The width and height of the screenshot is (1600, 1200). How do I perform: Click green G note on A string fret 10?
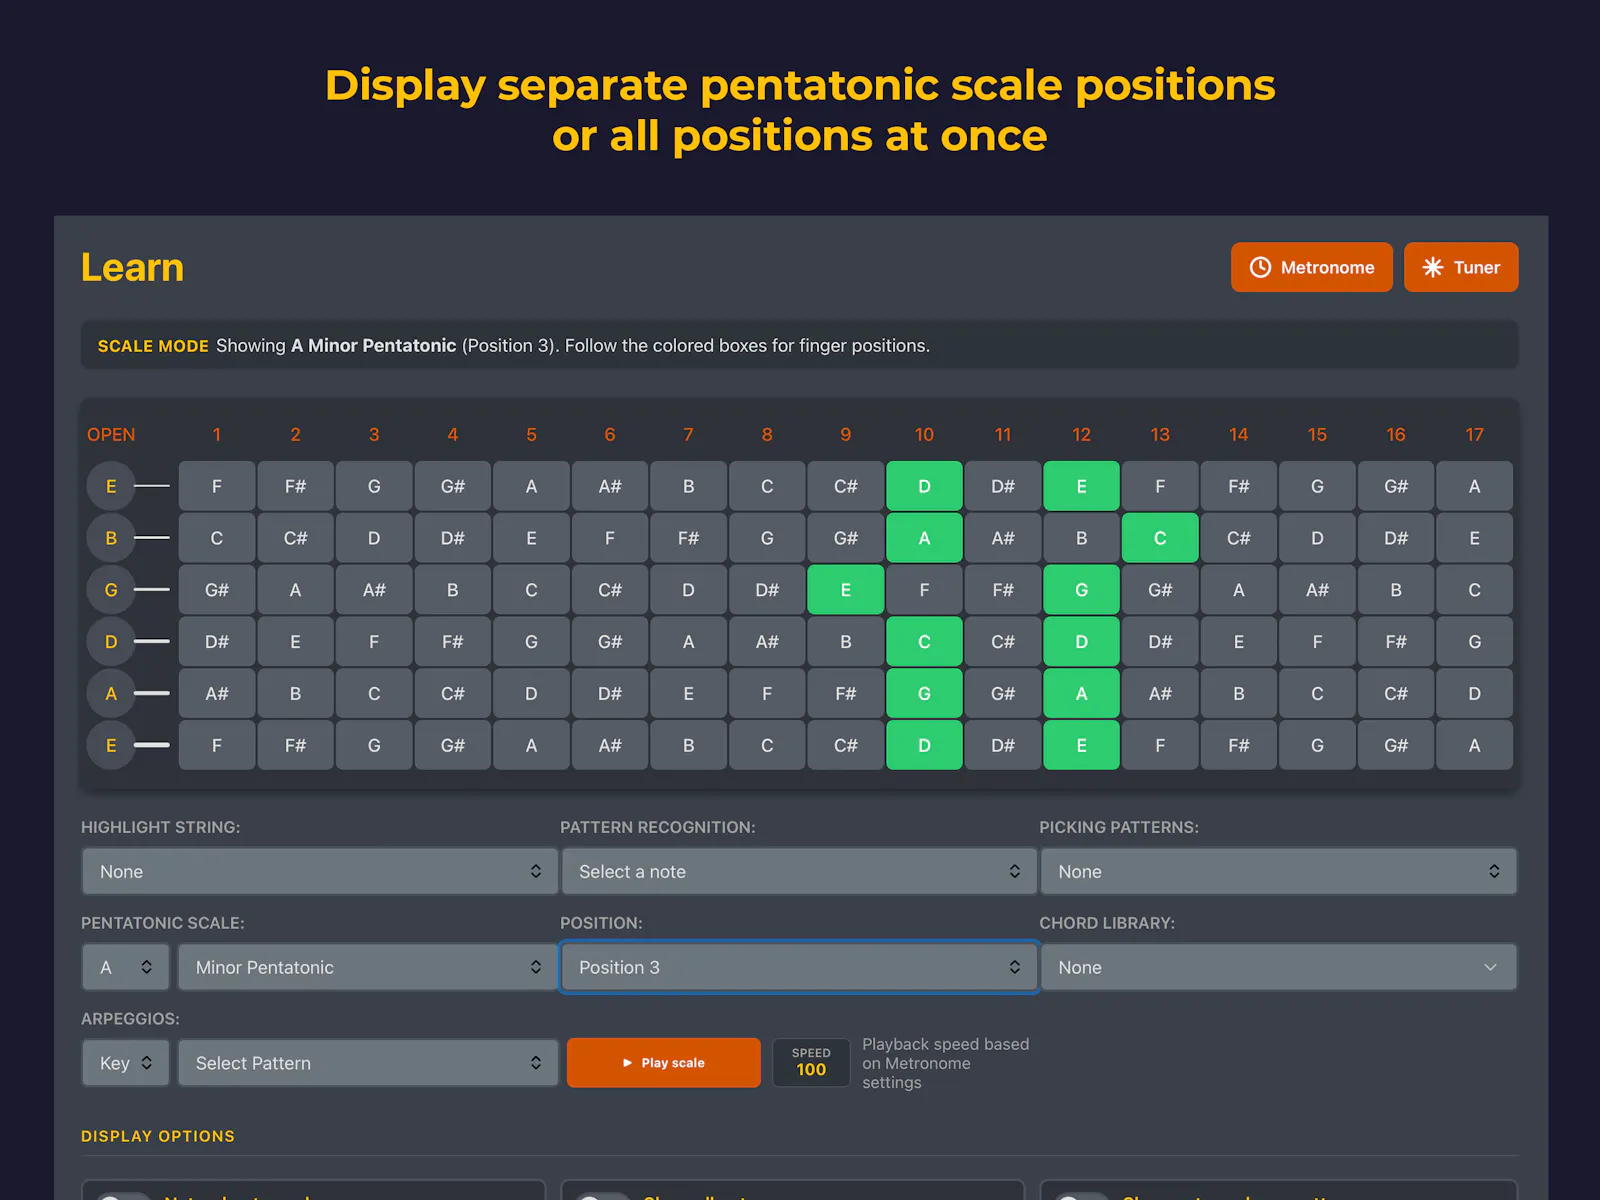point(924,693)
